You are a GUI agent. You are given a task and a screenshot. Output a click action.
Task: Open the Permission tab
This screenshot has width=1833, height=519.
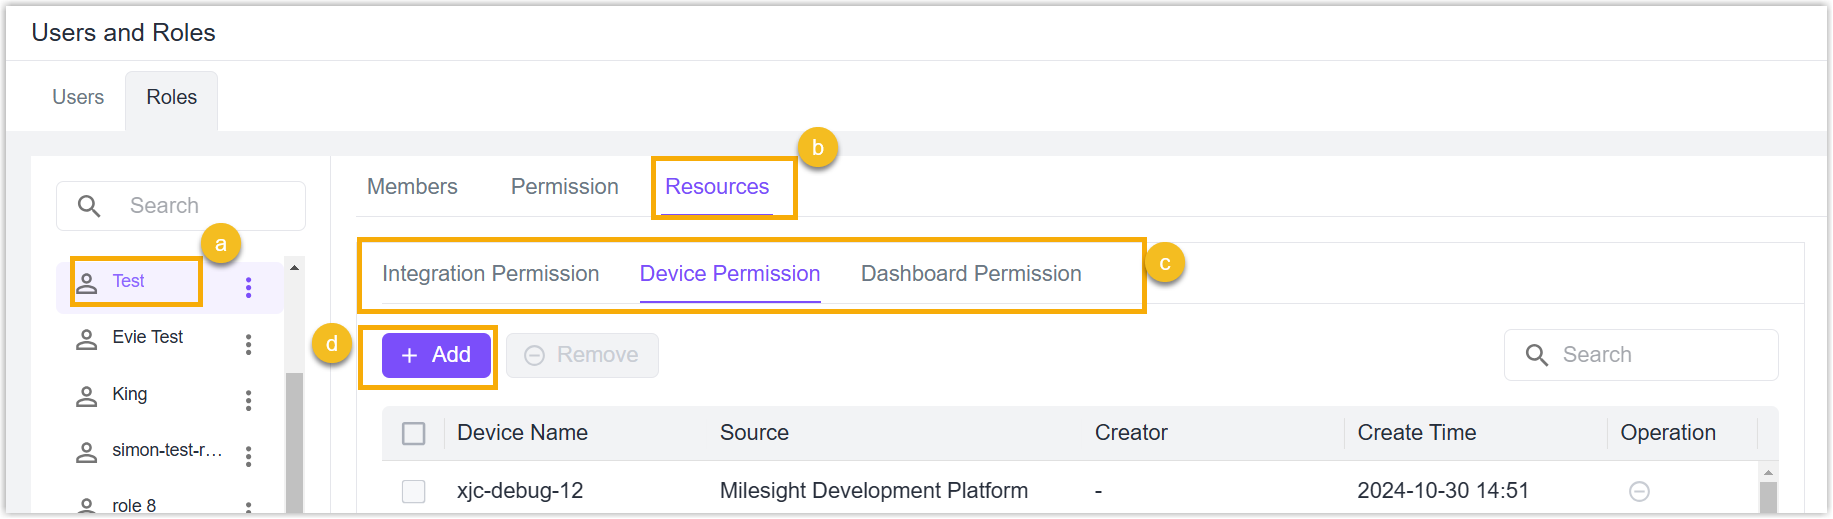point(565,187)
